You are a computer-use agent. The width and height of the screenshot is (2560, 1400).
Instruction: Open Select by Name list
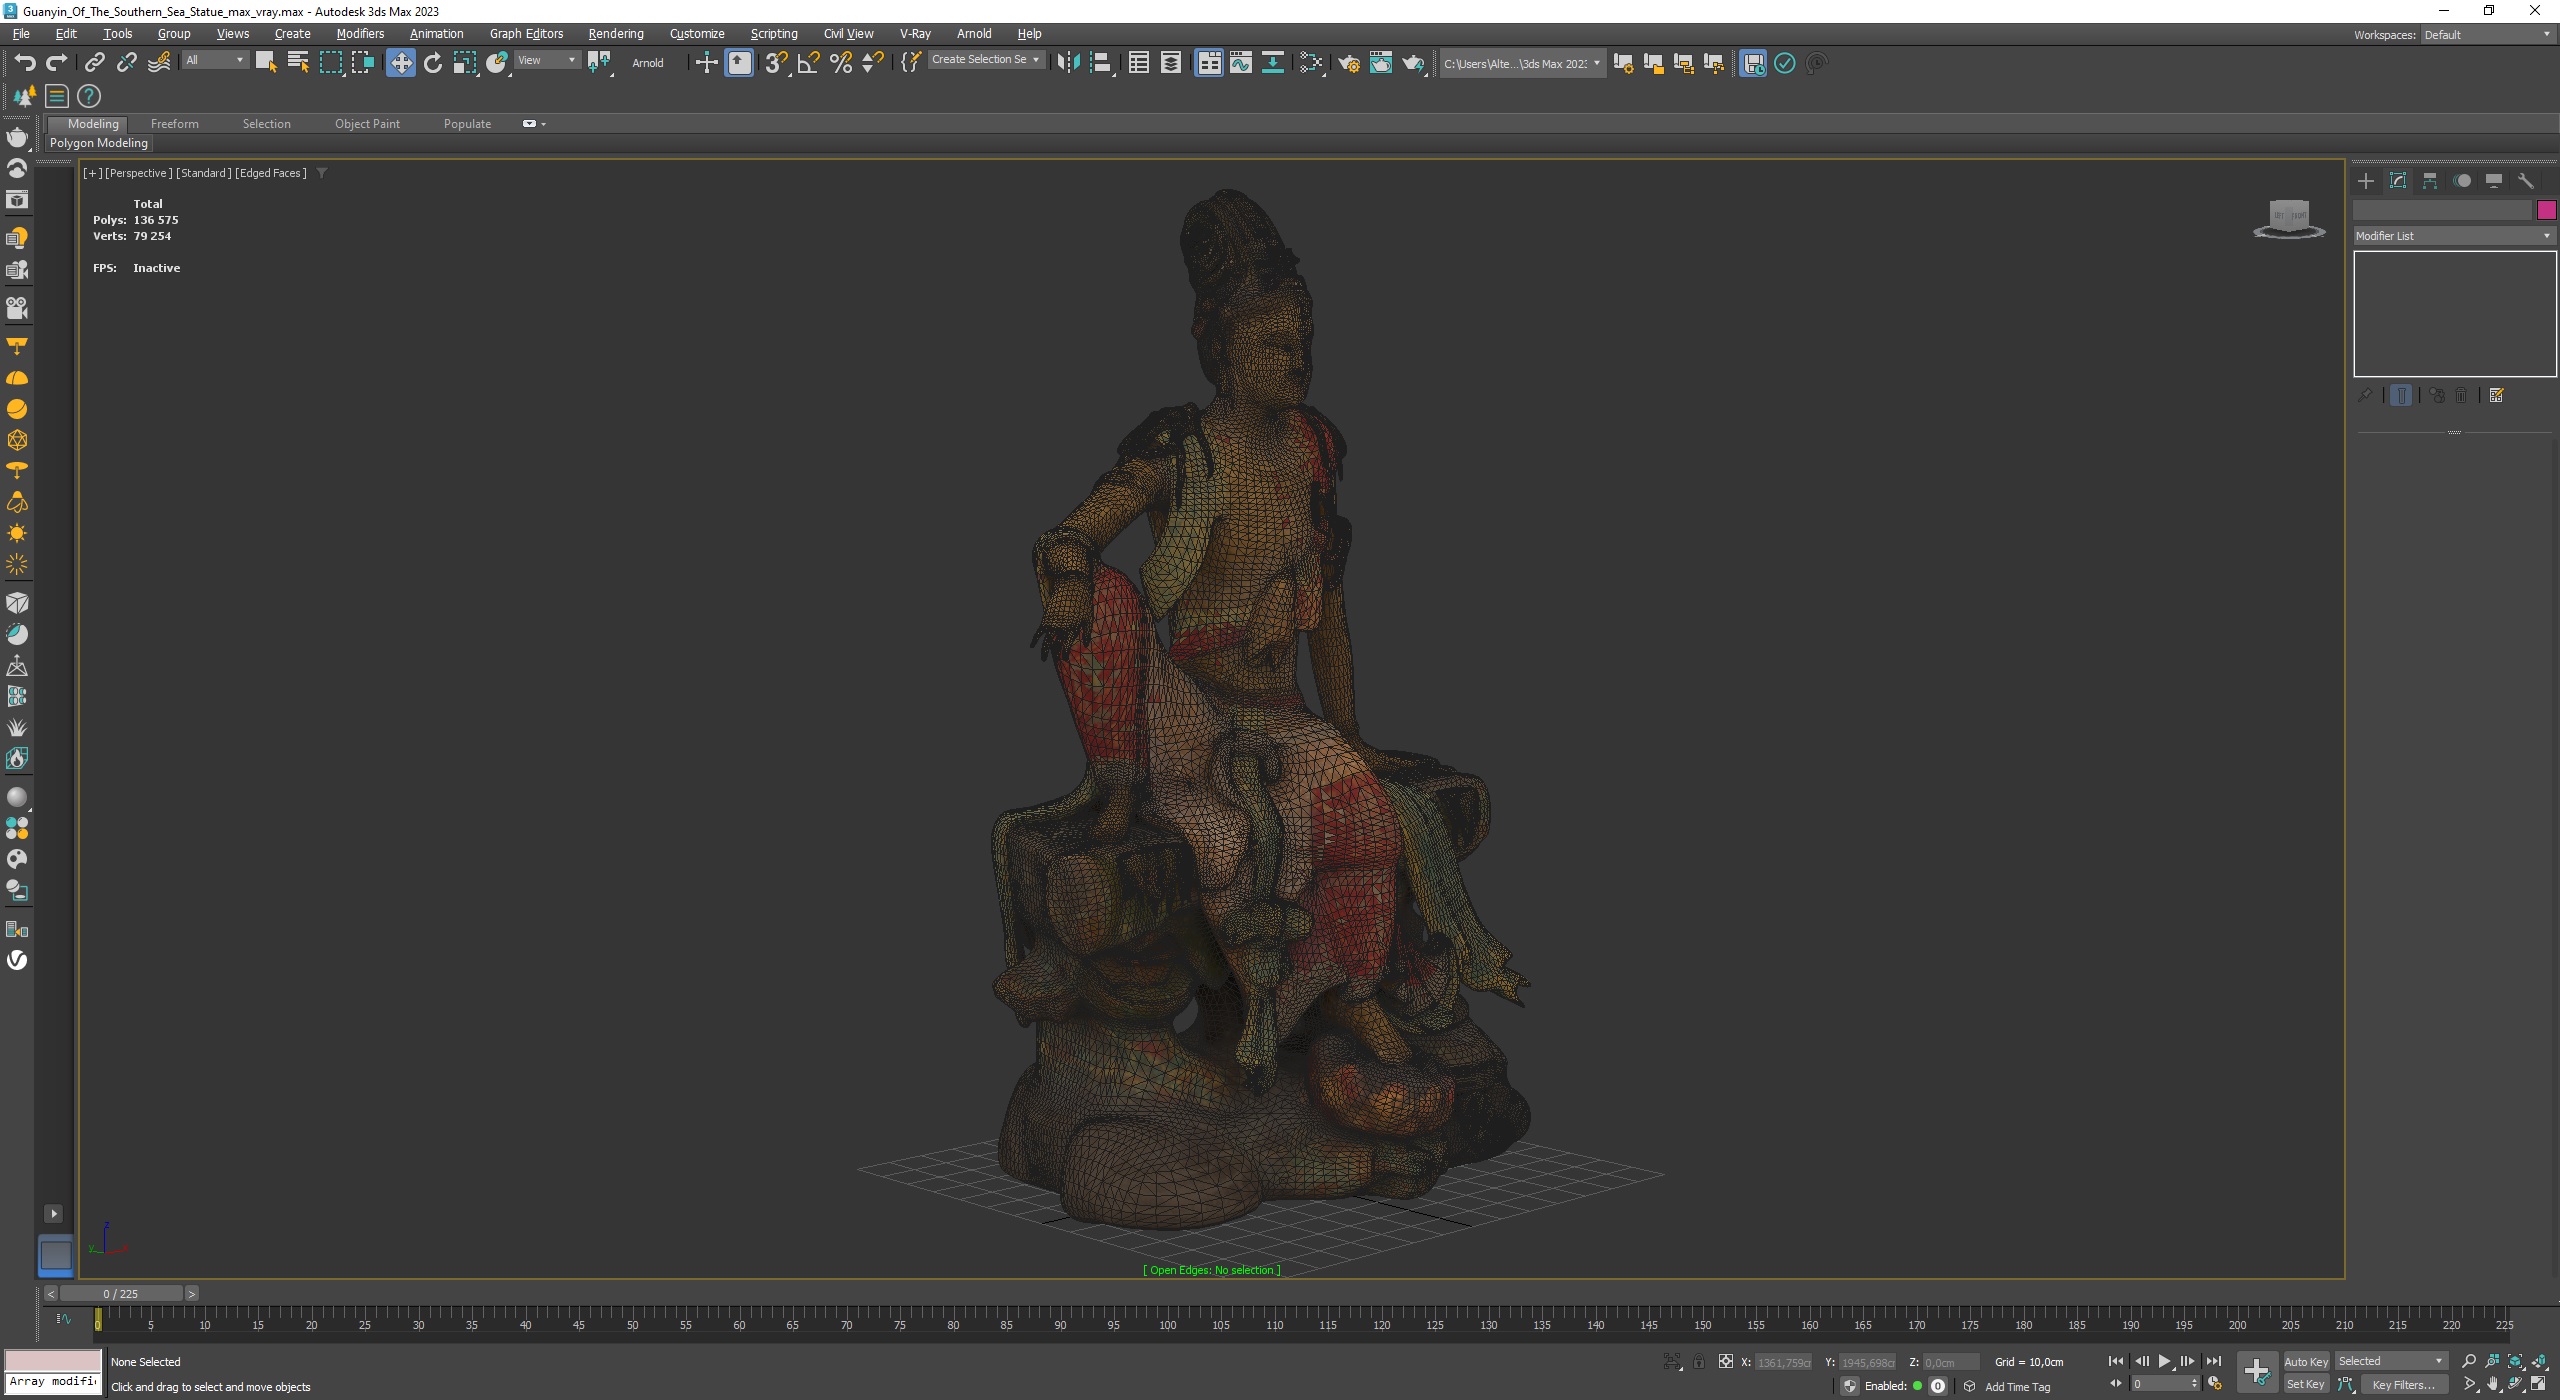coord(298,63)
